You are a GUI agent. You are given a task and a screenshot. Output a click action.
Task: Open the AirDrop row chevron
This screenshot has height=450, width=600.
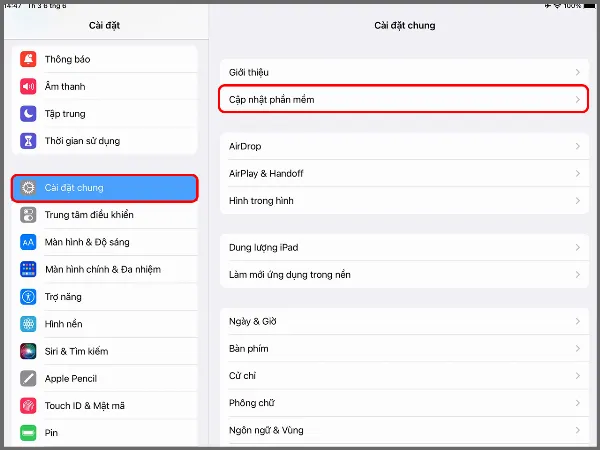[x=577, y=146]
